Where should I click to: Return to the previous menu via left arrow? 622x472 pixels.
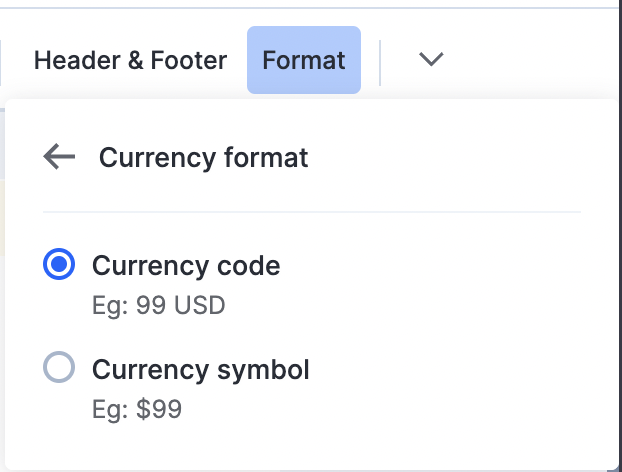[60, 157]
